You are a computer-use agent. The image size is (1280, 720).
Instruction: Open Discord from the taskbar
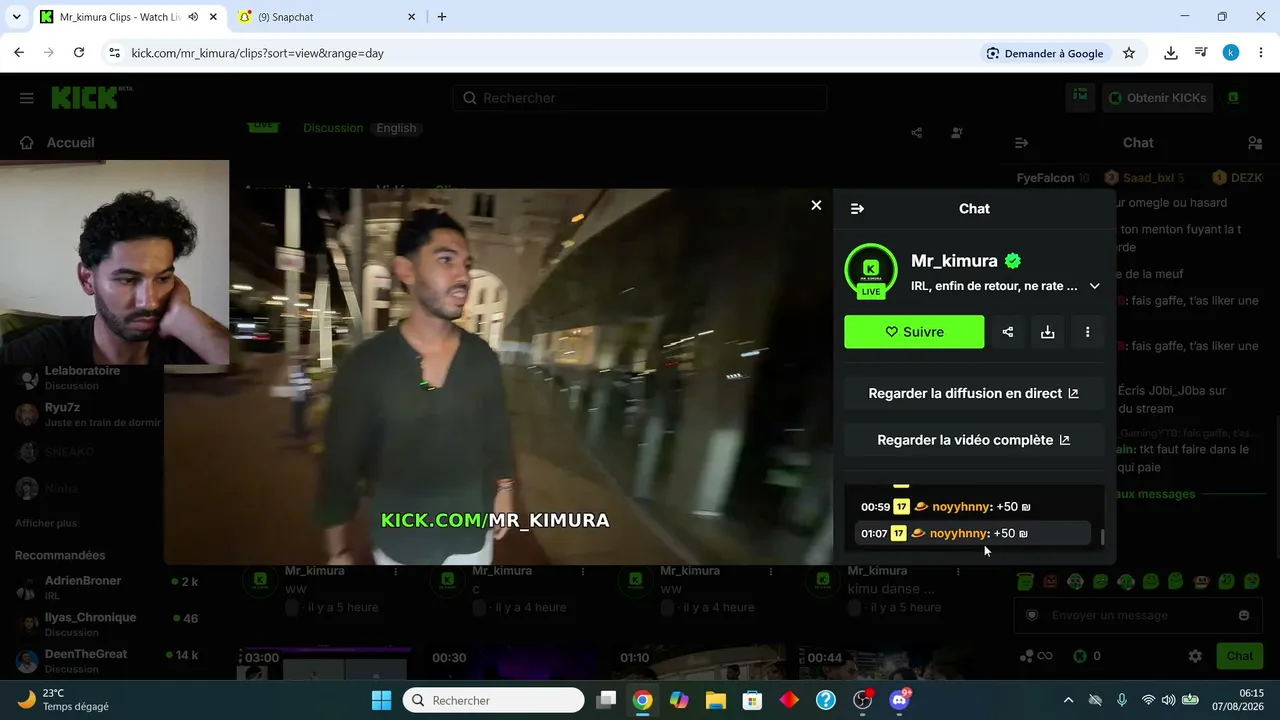point(900,700)
